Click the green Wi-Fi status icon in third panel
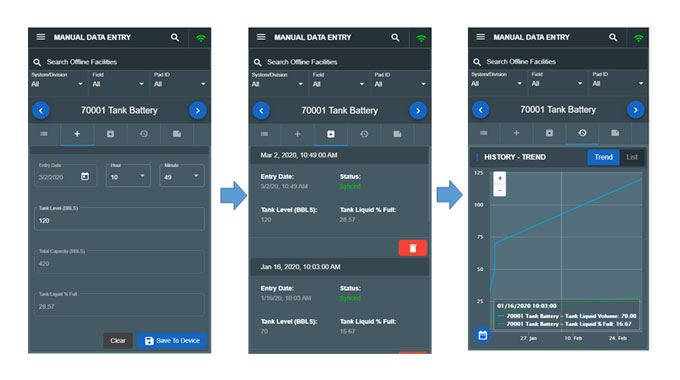The width and height of the screenshot is (680, 380). 638,38
